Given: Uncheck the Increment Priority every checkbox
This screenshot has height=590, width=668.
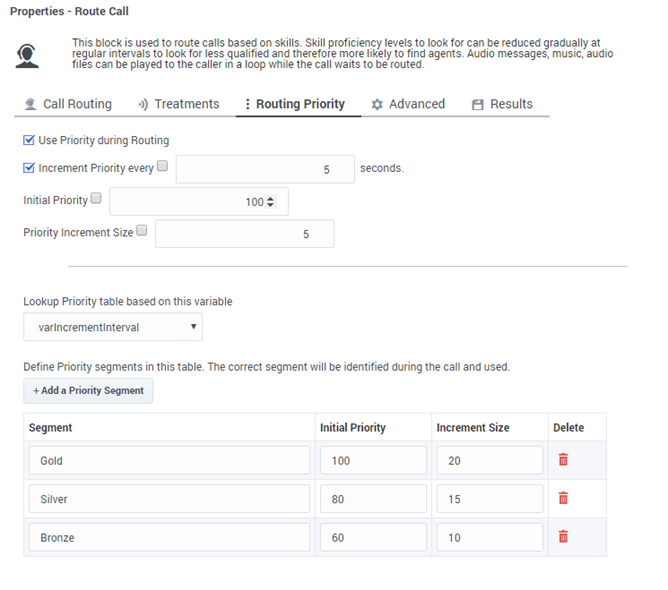Looking at the screenshot, I should 29,168.
